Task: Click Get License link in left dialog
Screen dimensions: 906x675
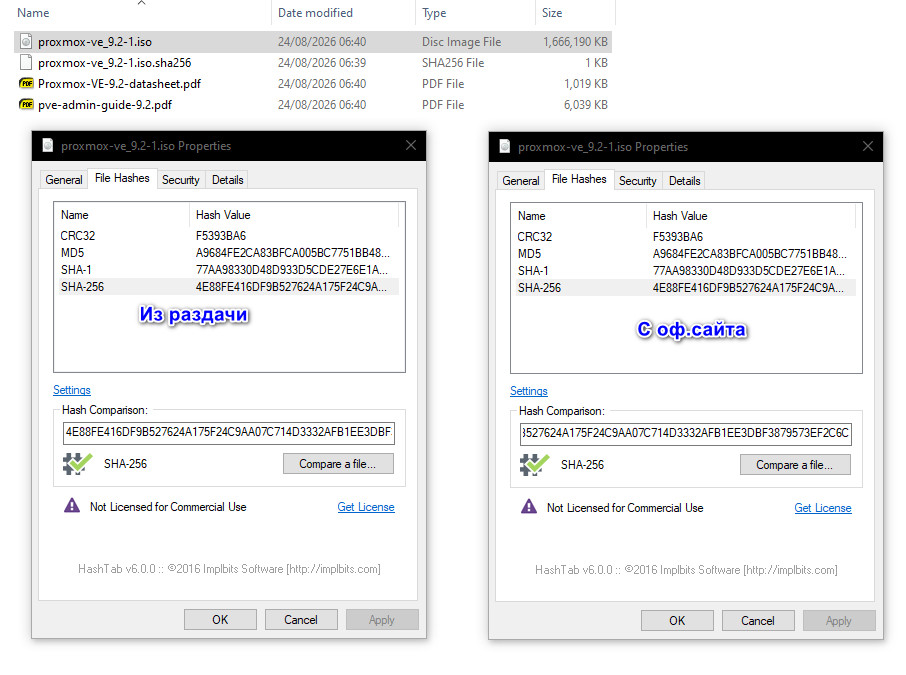Action: [x=366, y=507]
